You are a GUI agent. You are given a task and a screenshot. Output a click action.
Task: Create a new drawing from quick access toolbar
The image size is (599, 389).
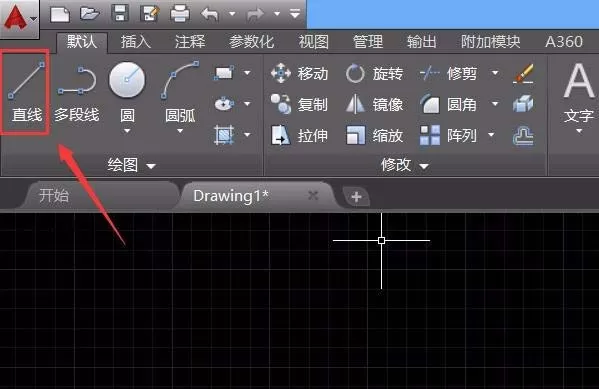tap(60, 14)
